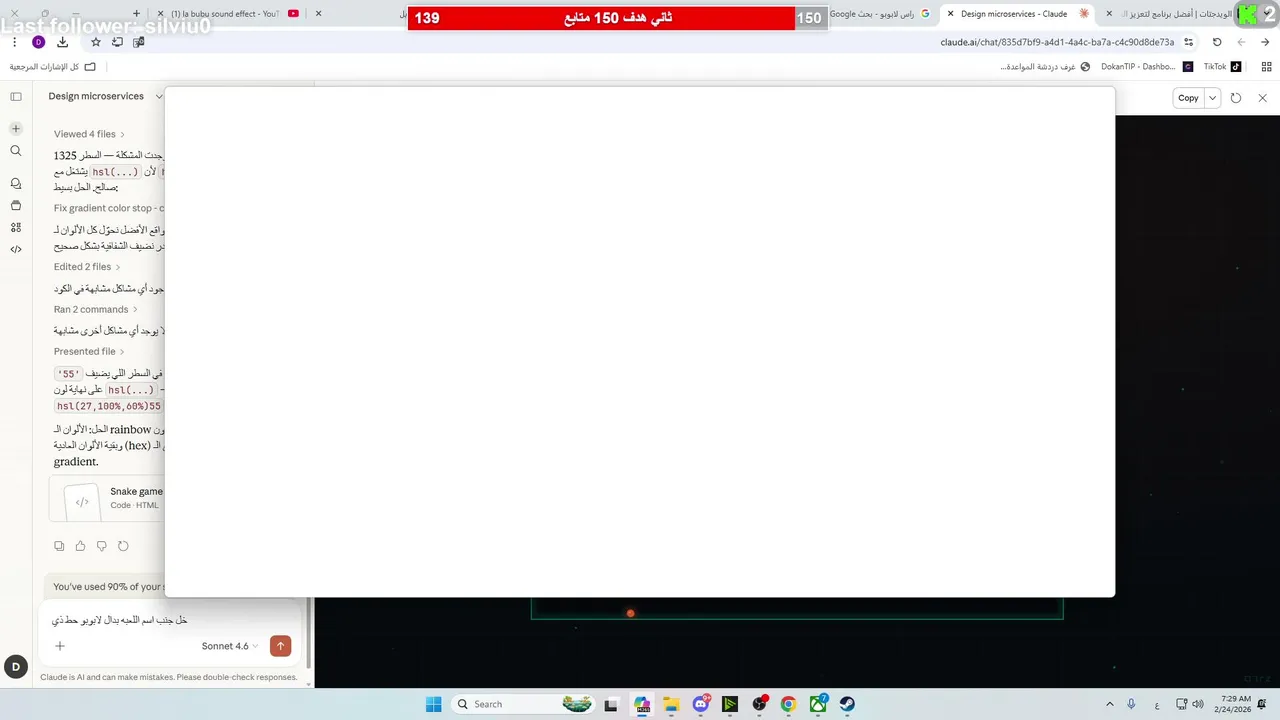The height and width of the screenshot is (720, 1280).
Task: Open the all bookmarks folder
Action: coord(53,67)
